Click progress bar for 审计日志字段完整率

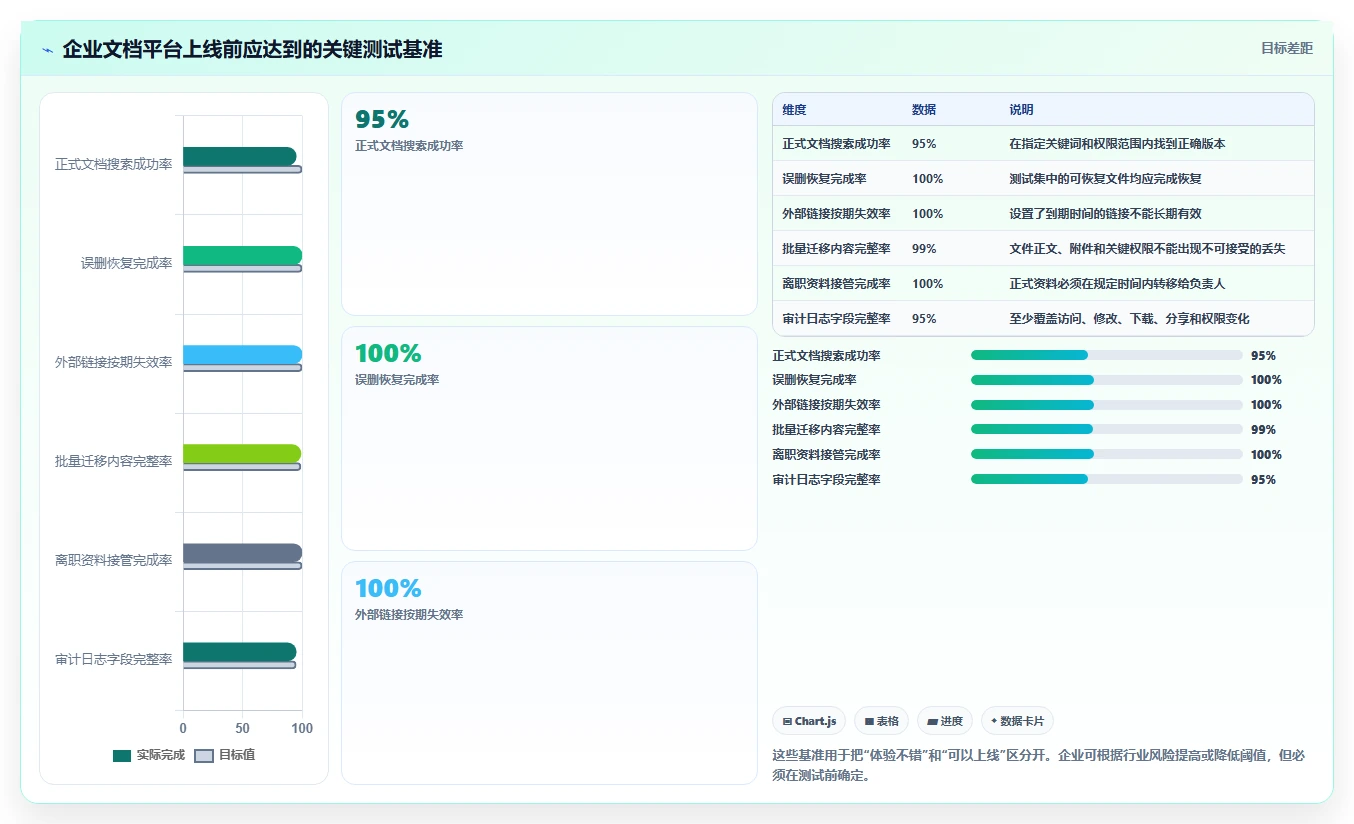(x=1106, y=480)
